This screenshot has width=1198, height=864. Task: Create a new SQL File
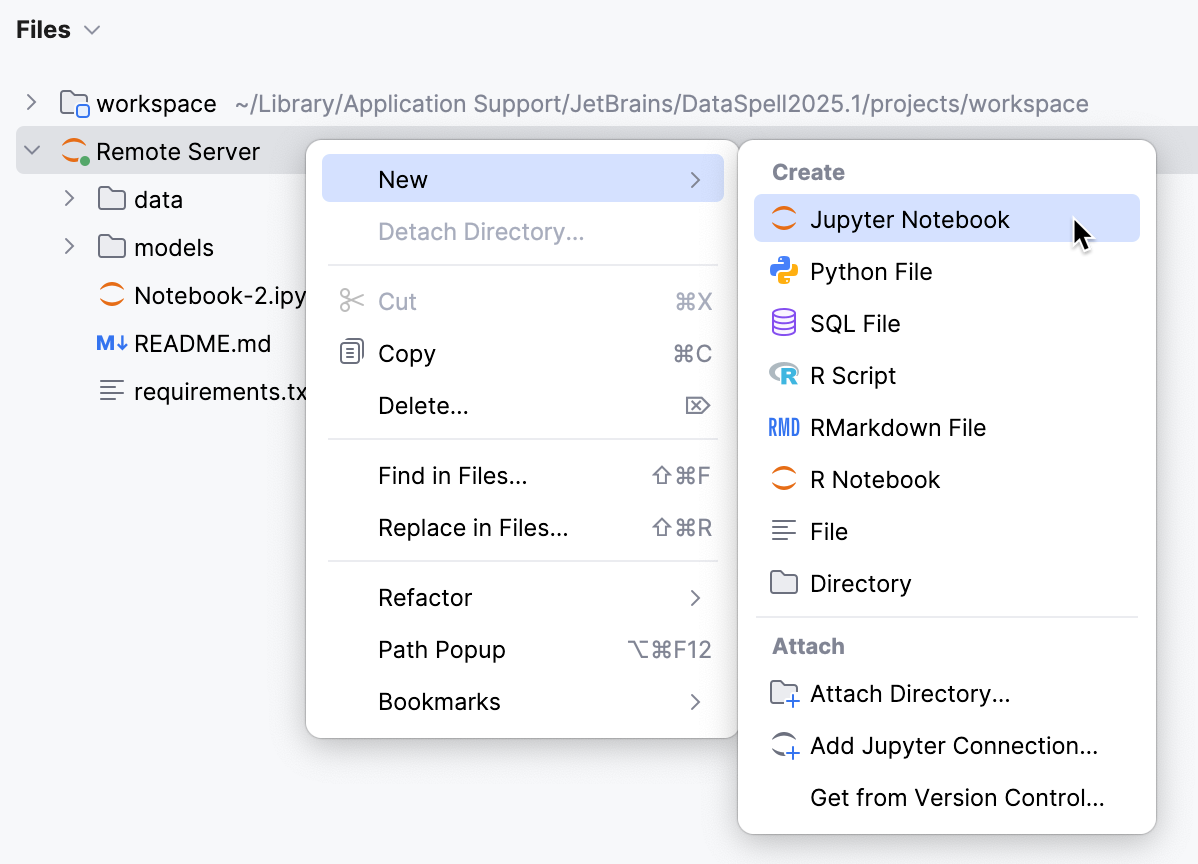[947, 323]
